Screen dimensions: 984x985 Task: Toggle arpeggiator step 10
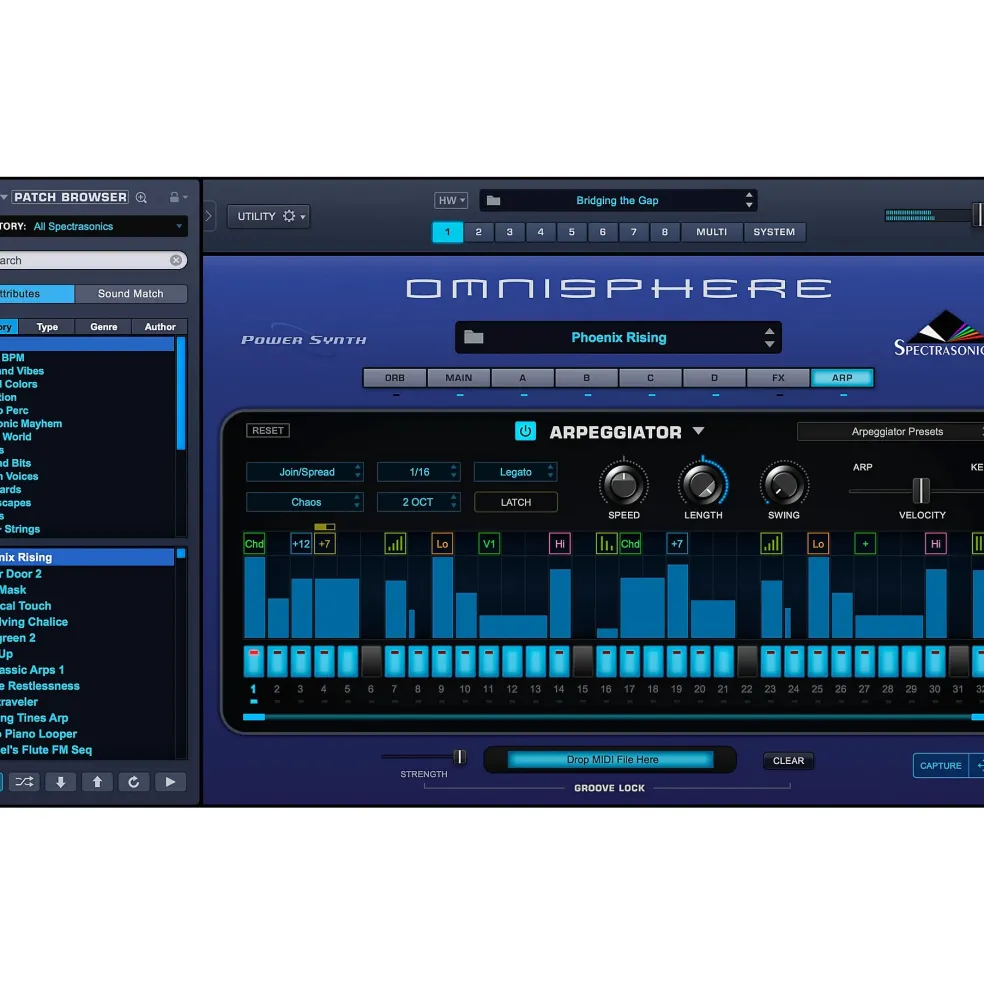pos(465,661)
